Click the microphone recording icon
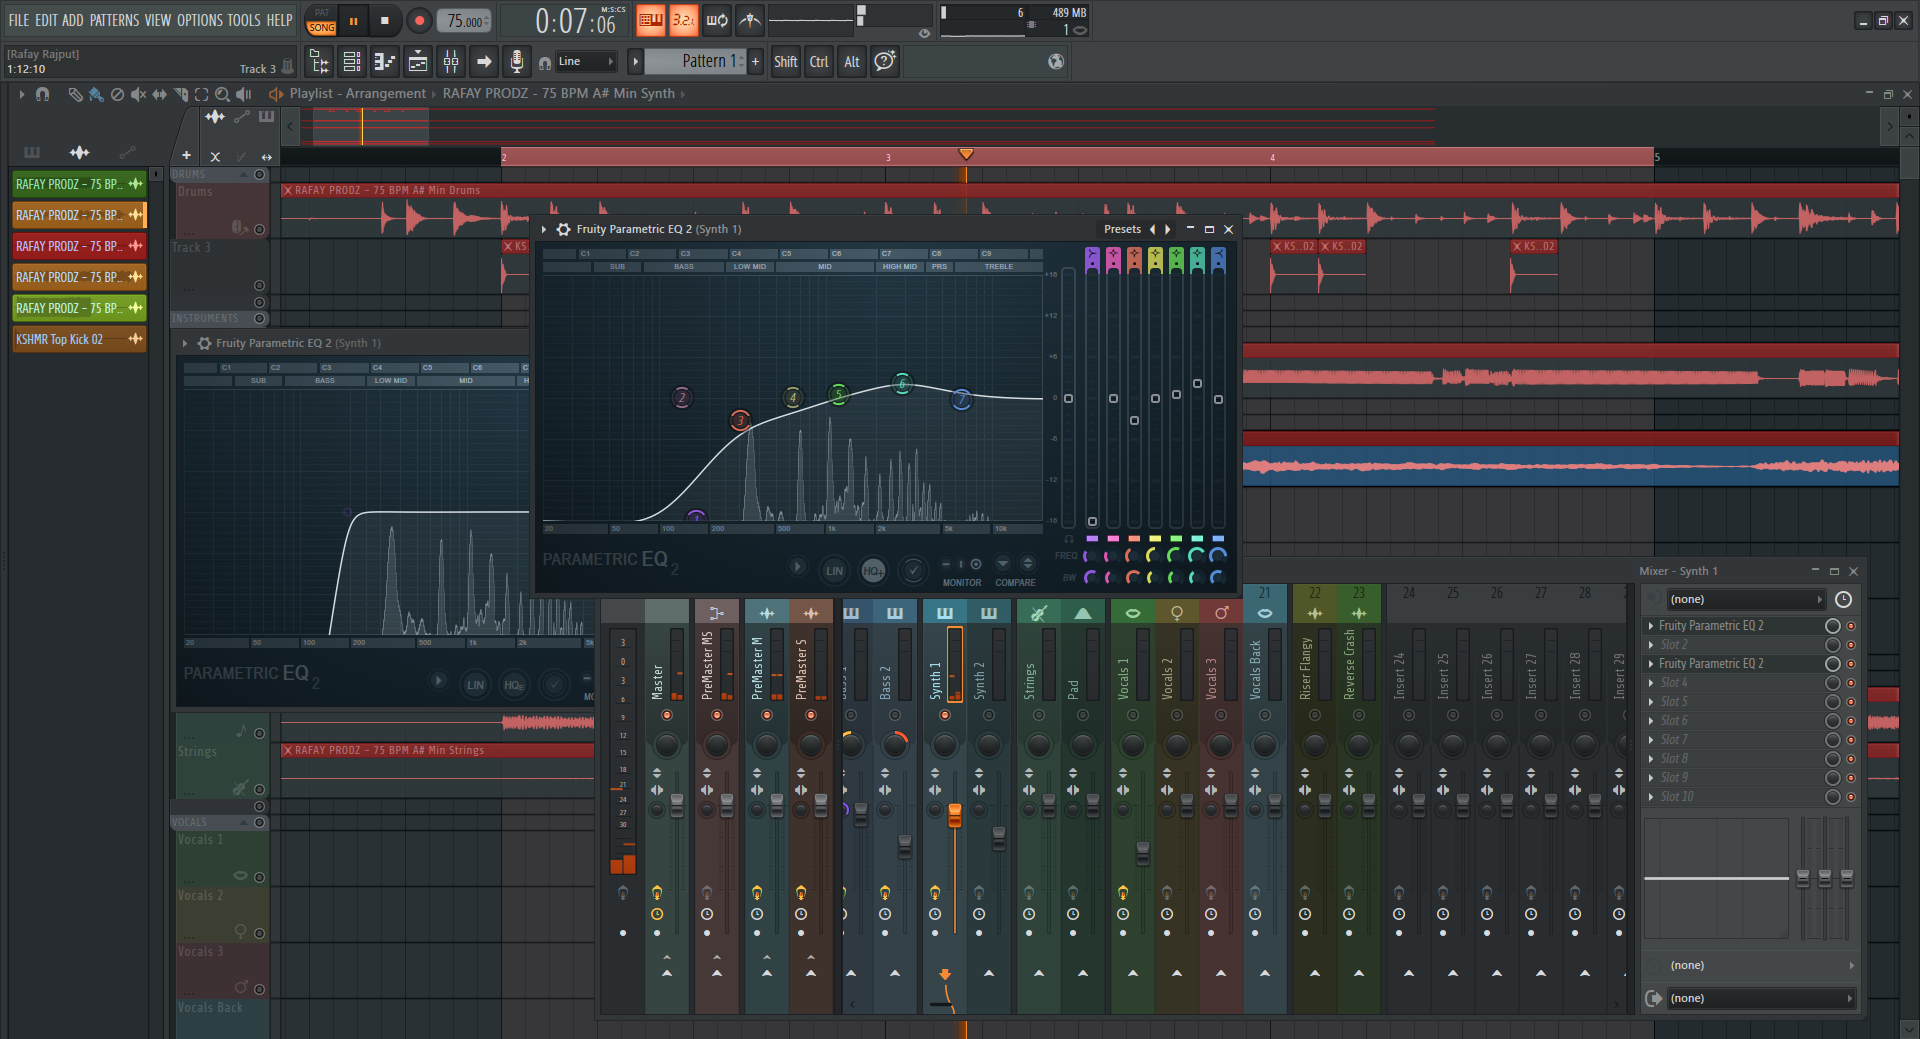Image resolution: width=1920 pixels, height=1039 pixels. tap(516, 62)
